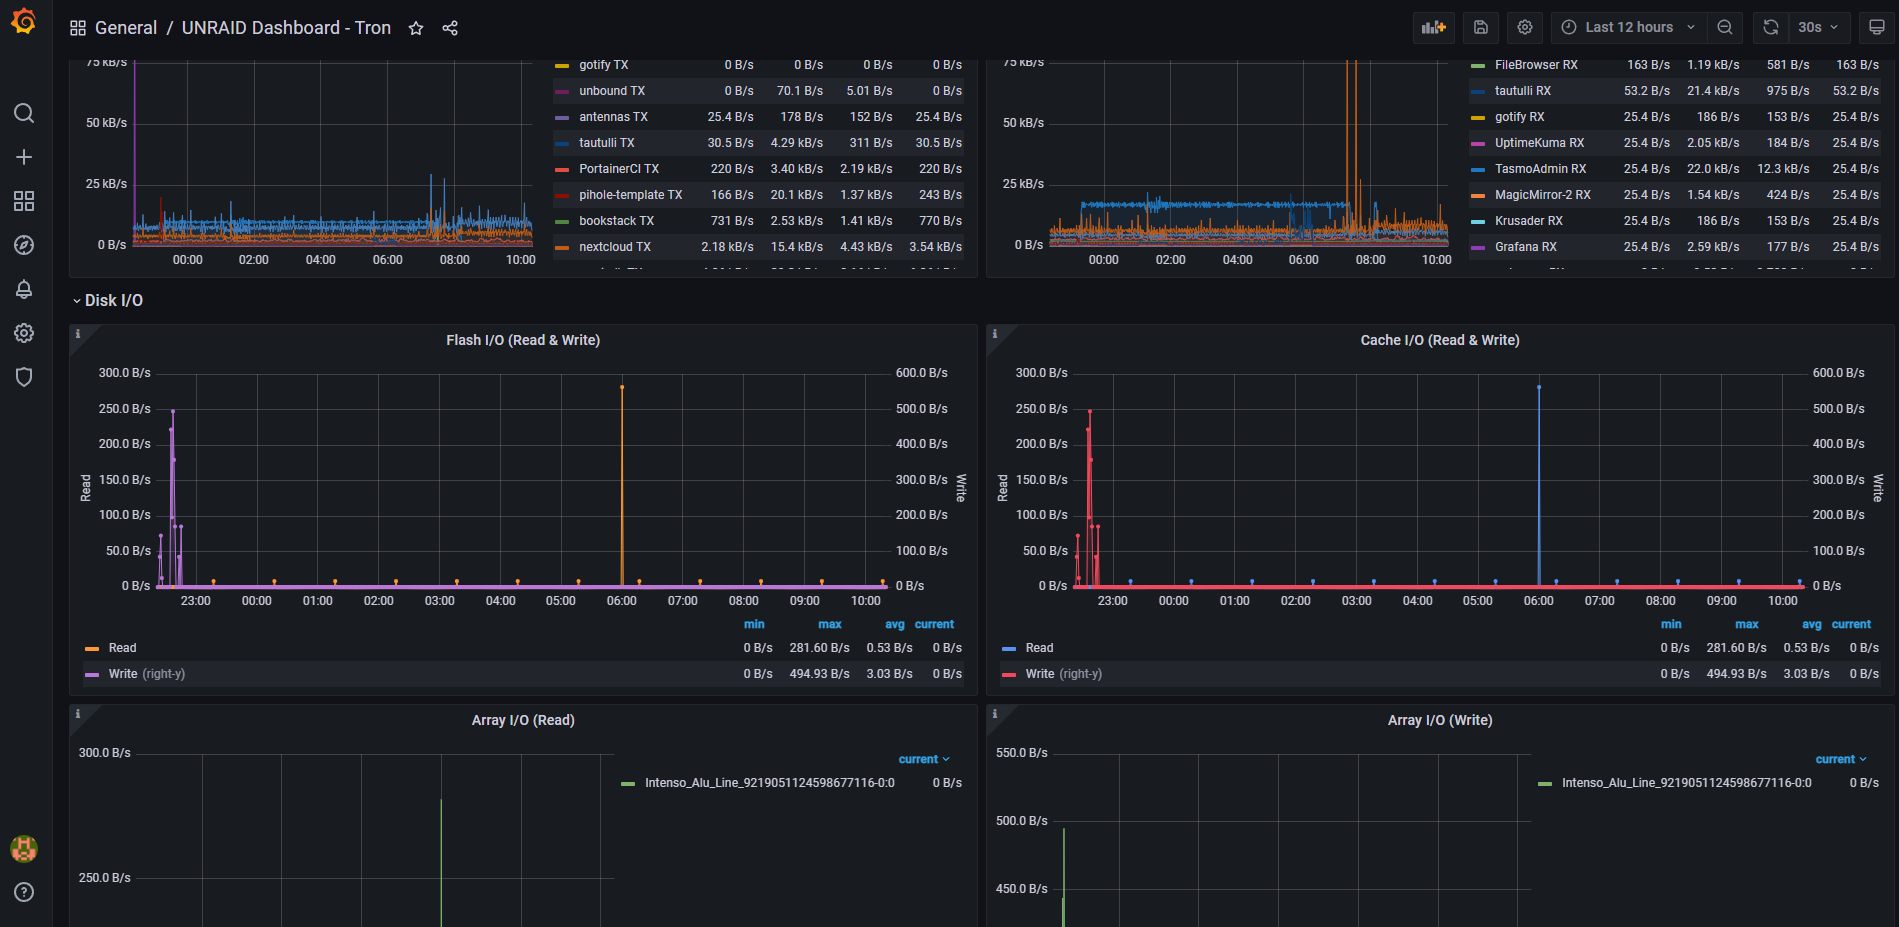
Task: Toggle Intenso_Alu_Line series in Array Read legend
Action: [x=769, y=783]
